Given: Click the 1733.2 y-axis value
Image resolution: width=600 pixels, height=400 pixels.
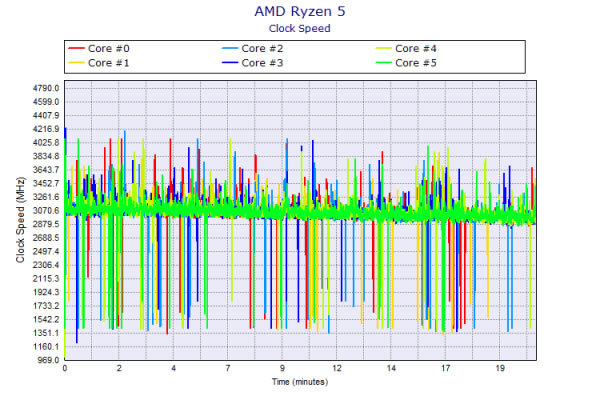Looking at the screenshot, I should [46, 306].
